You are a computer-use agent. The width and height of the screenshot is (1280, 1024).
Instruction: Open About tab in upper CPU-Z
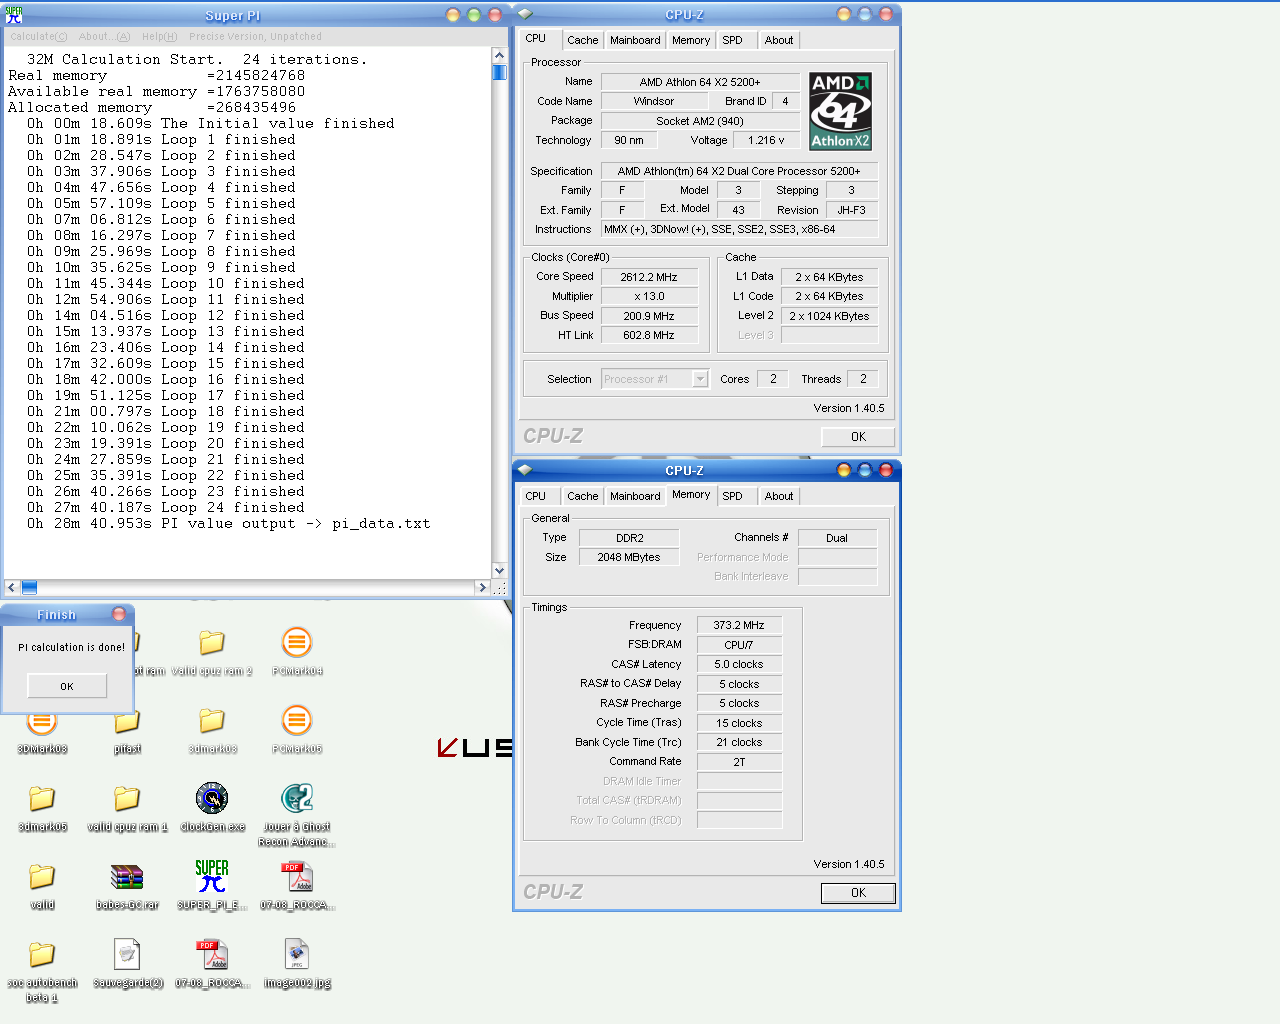[x=779, y=40]
